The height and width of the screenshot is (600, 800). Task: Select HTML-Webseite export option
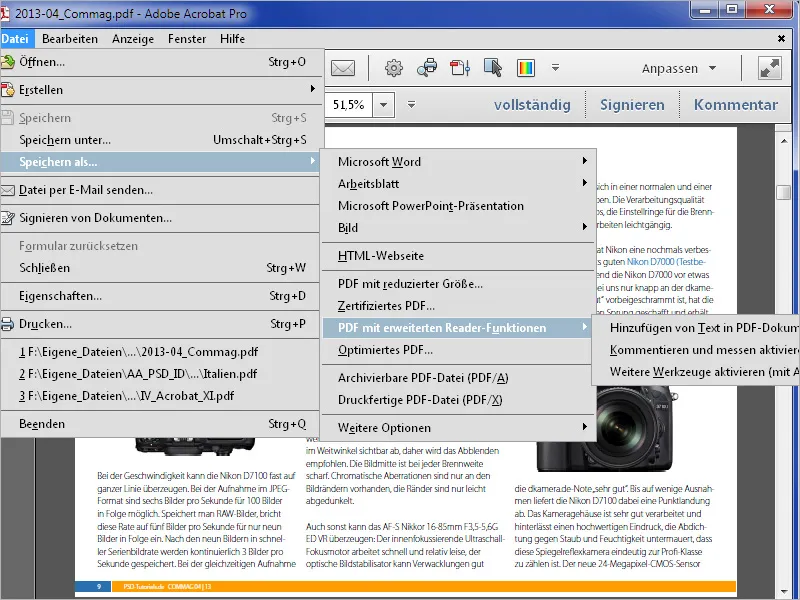point(459,256)
